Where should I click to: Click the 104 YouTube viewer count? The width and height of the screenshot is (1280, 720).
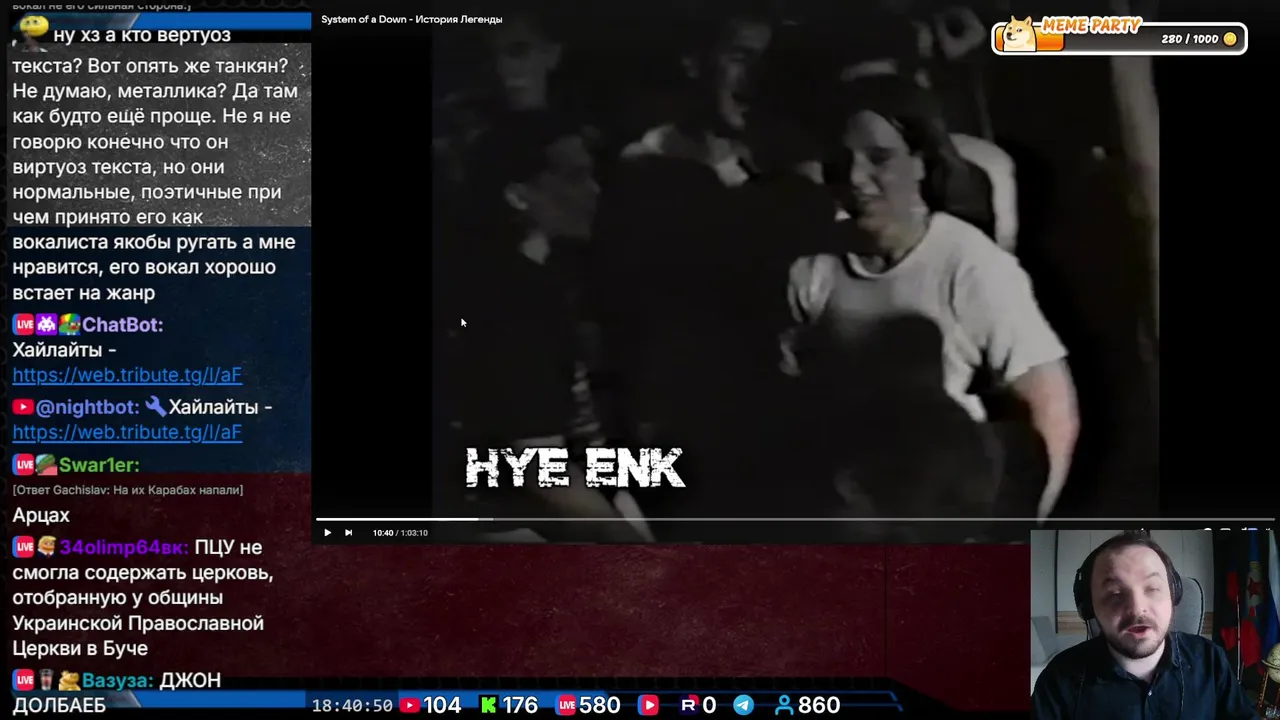tap(442, 705)
